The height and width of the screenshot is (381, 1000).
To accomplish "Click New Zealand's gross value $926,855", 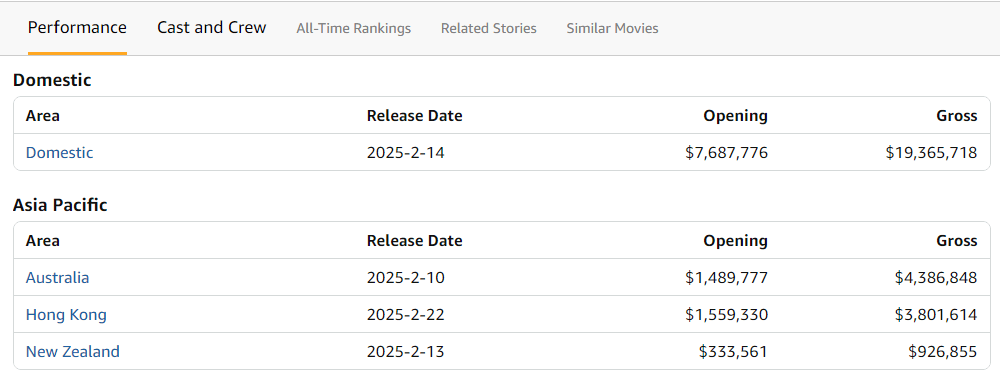I will click(943, 352).
